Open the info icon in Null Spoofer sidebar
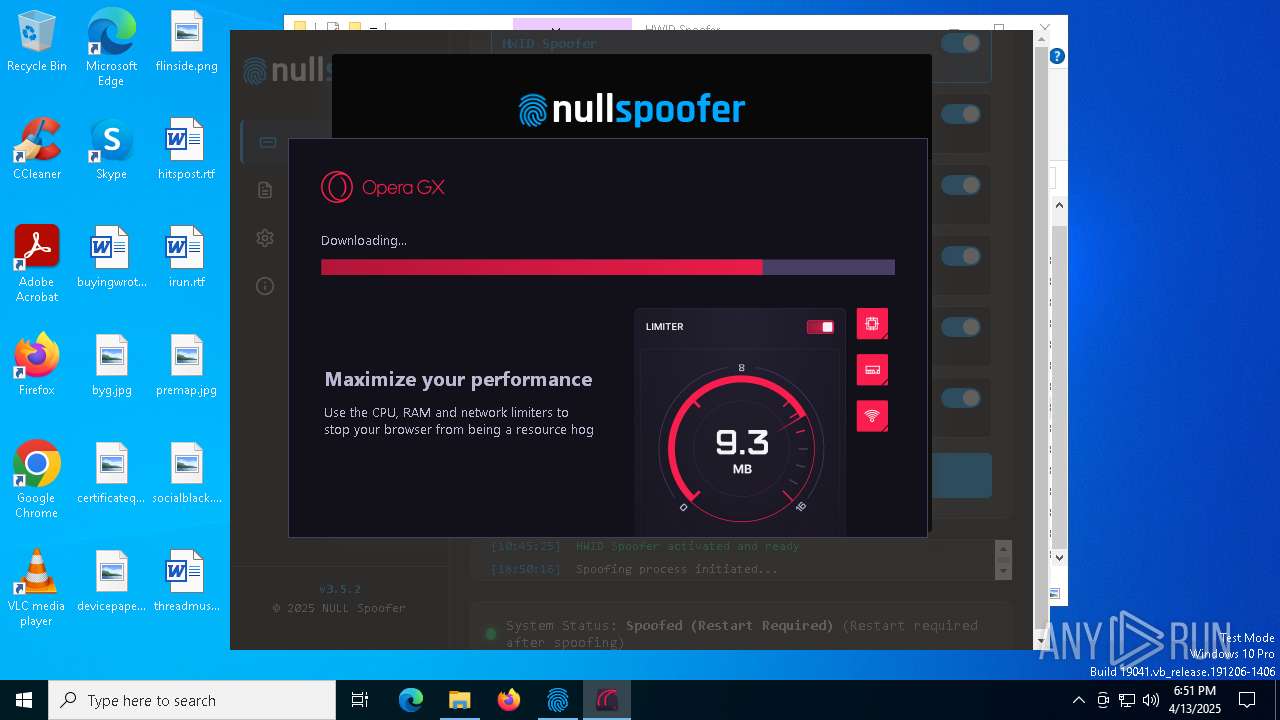1280x720 pixels. point(265,286)
